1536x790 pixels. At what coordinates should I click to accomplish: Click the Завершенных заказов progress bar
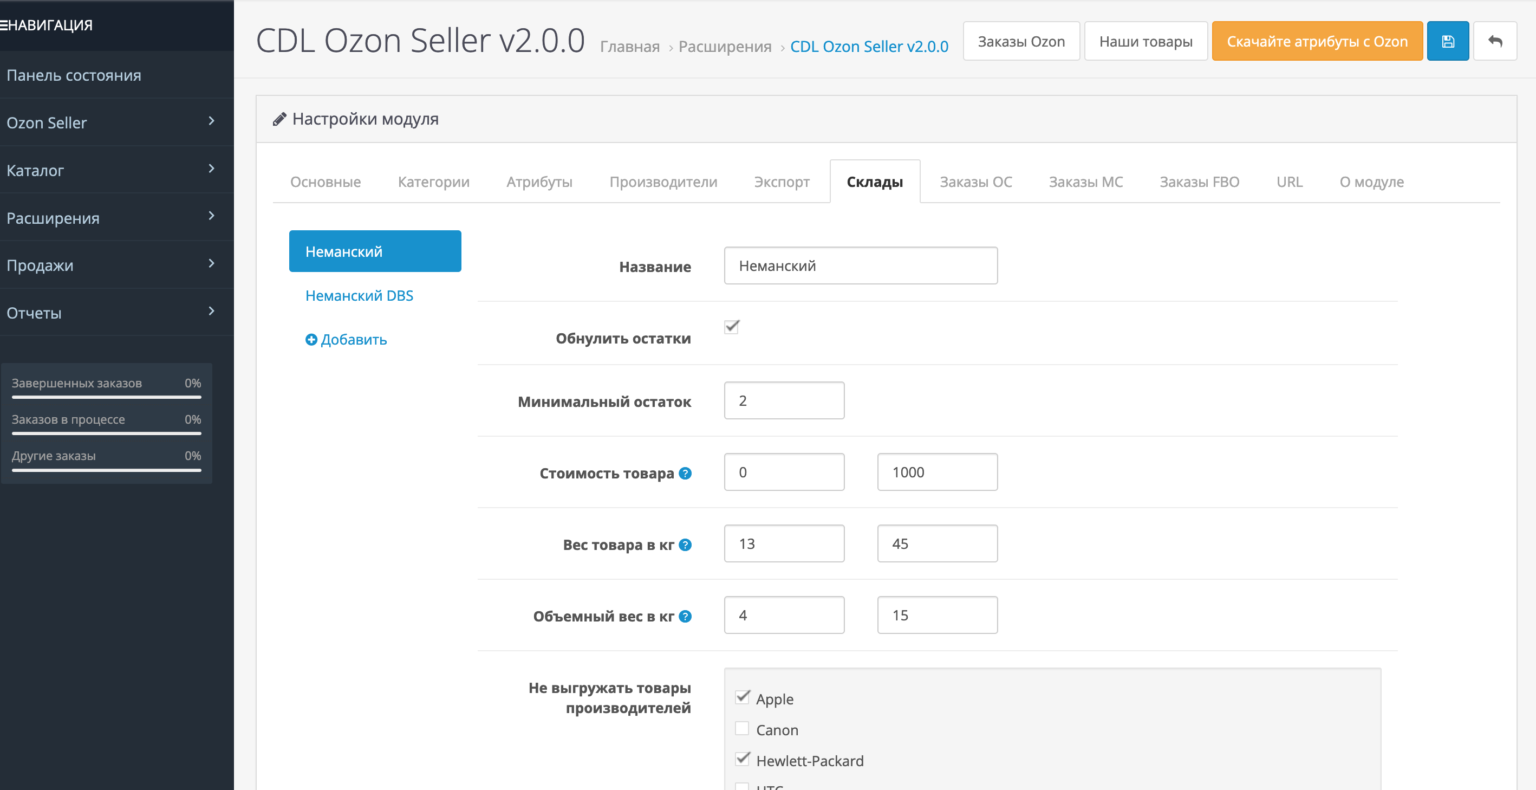pos(106,397)
